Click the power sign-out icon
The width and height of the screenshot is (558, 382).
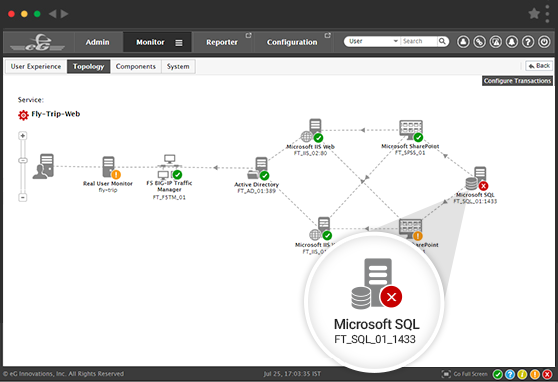[544, 42]
